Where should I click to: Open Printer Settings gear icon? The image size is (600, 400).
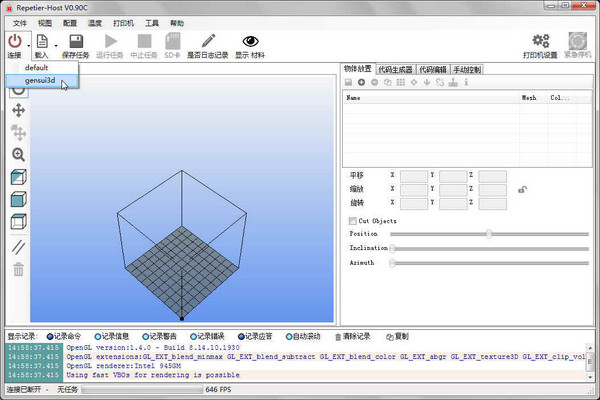541,41
